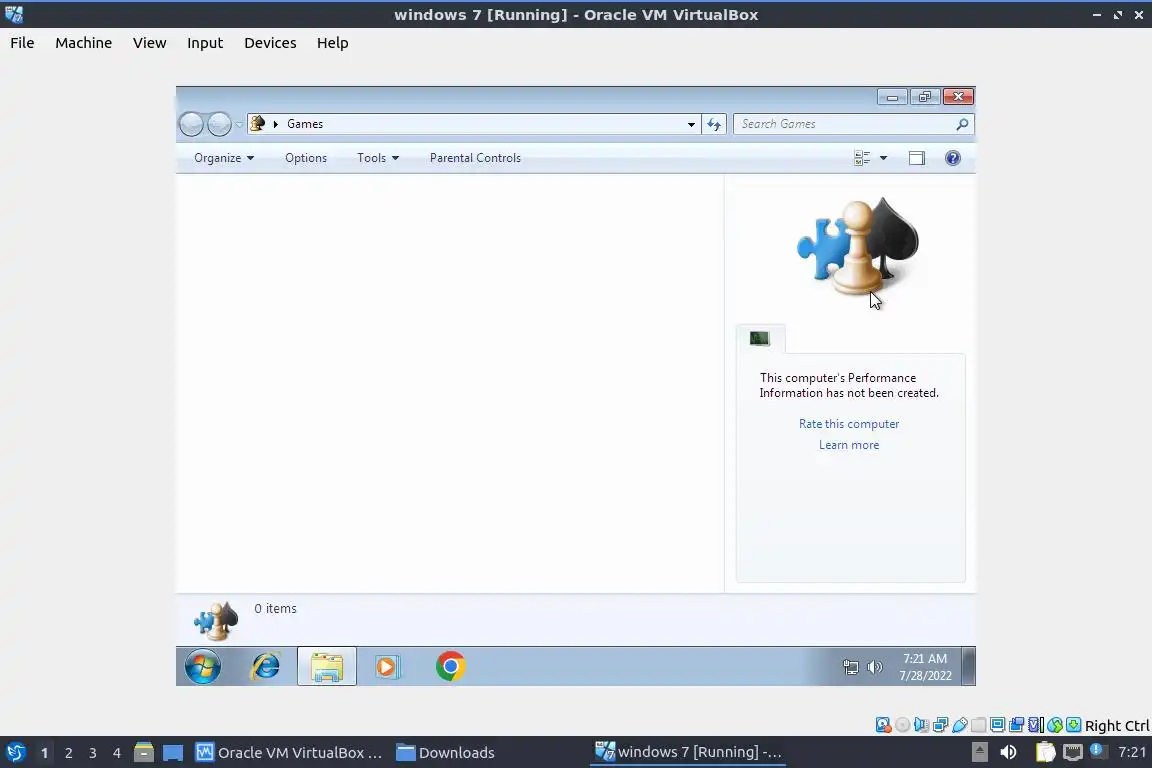Click the VirtualBox shared folders status icon

(979, 725)
